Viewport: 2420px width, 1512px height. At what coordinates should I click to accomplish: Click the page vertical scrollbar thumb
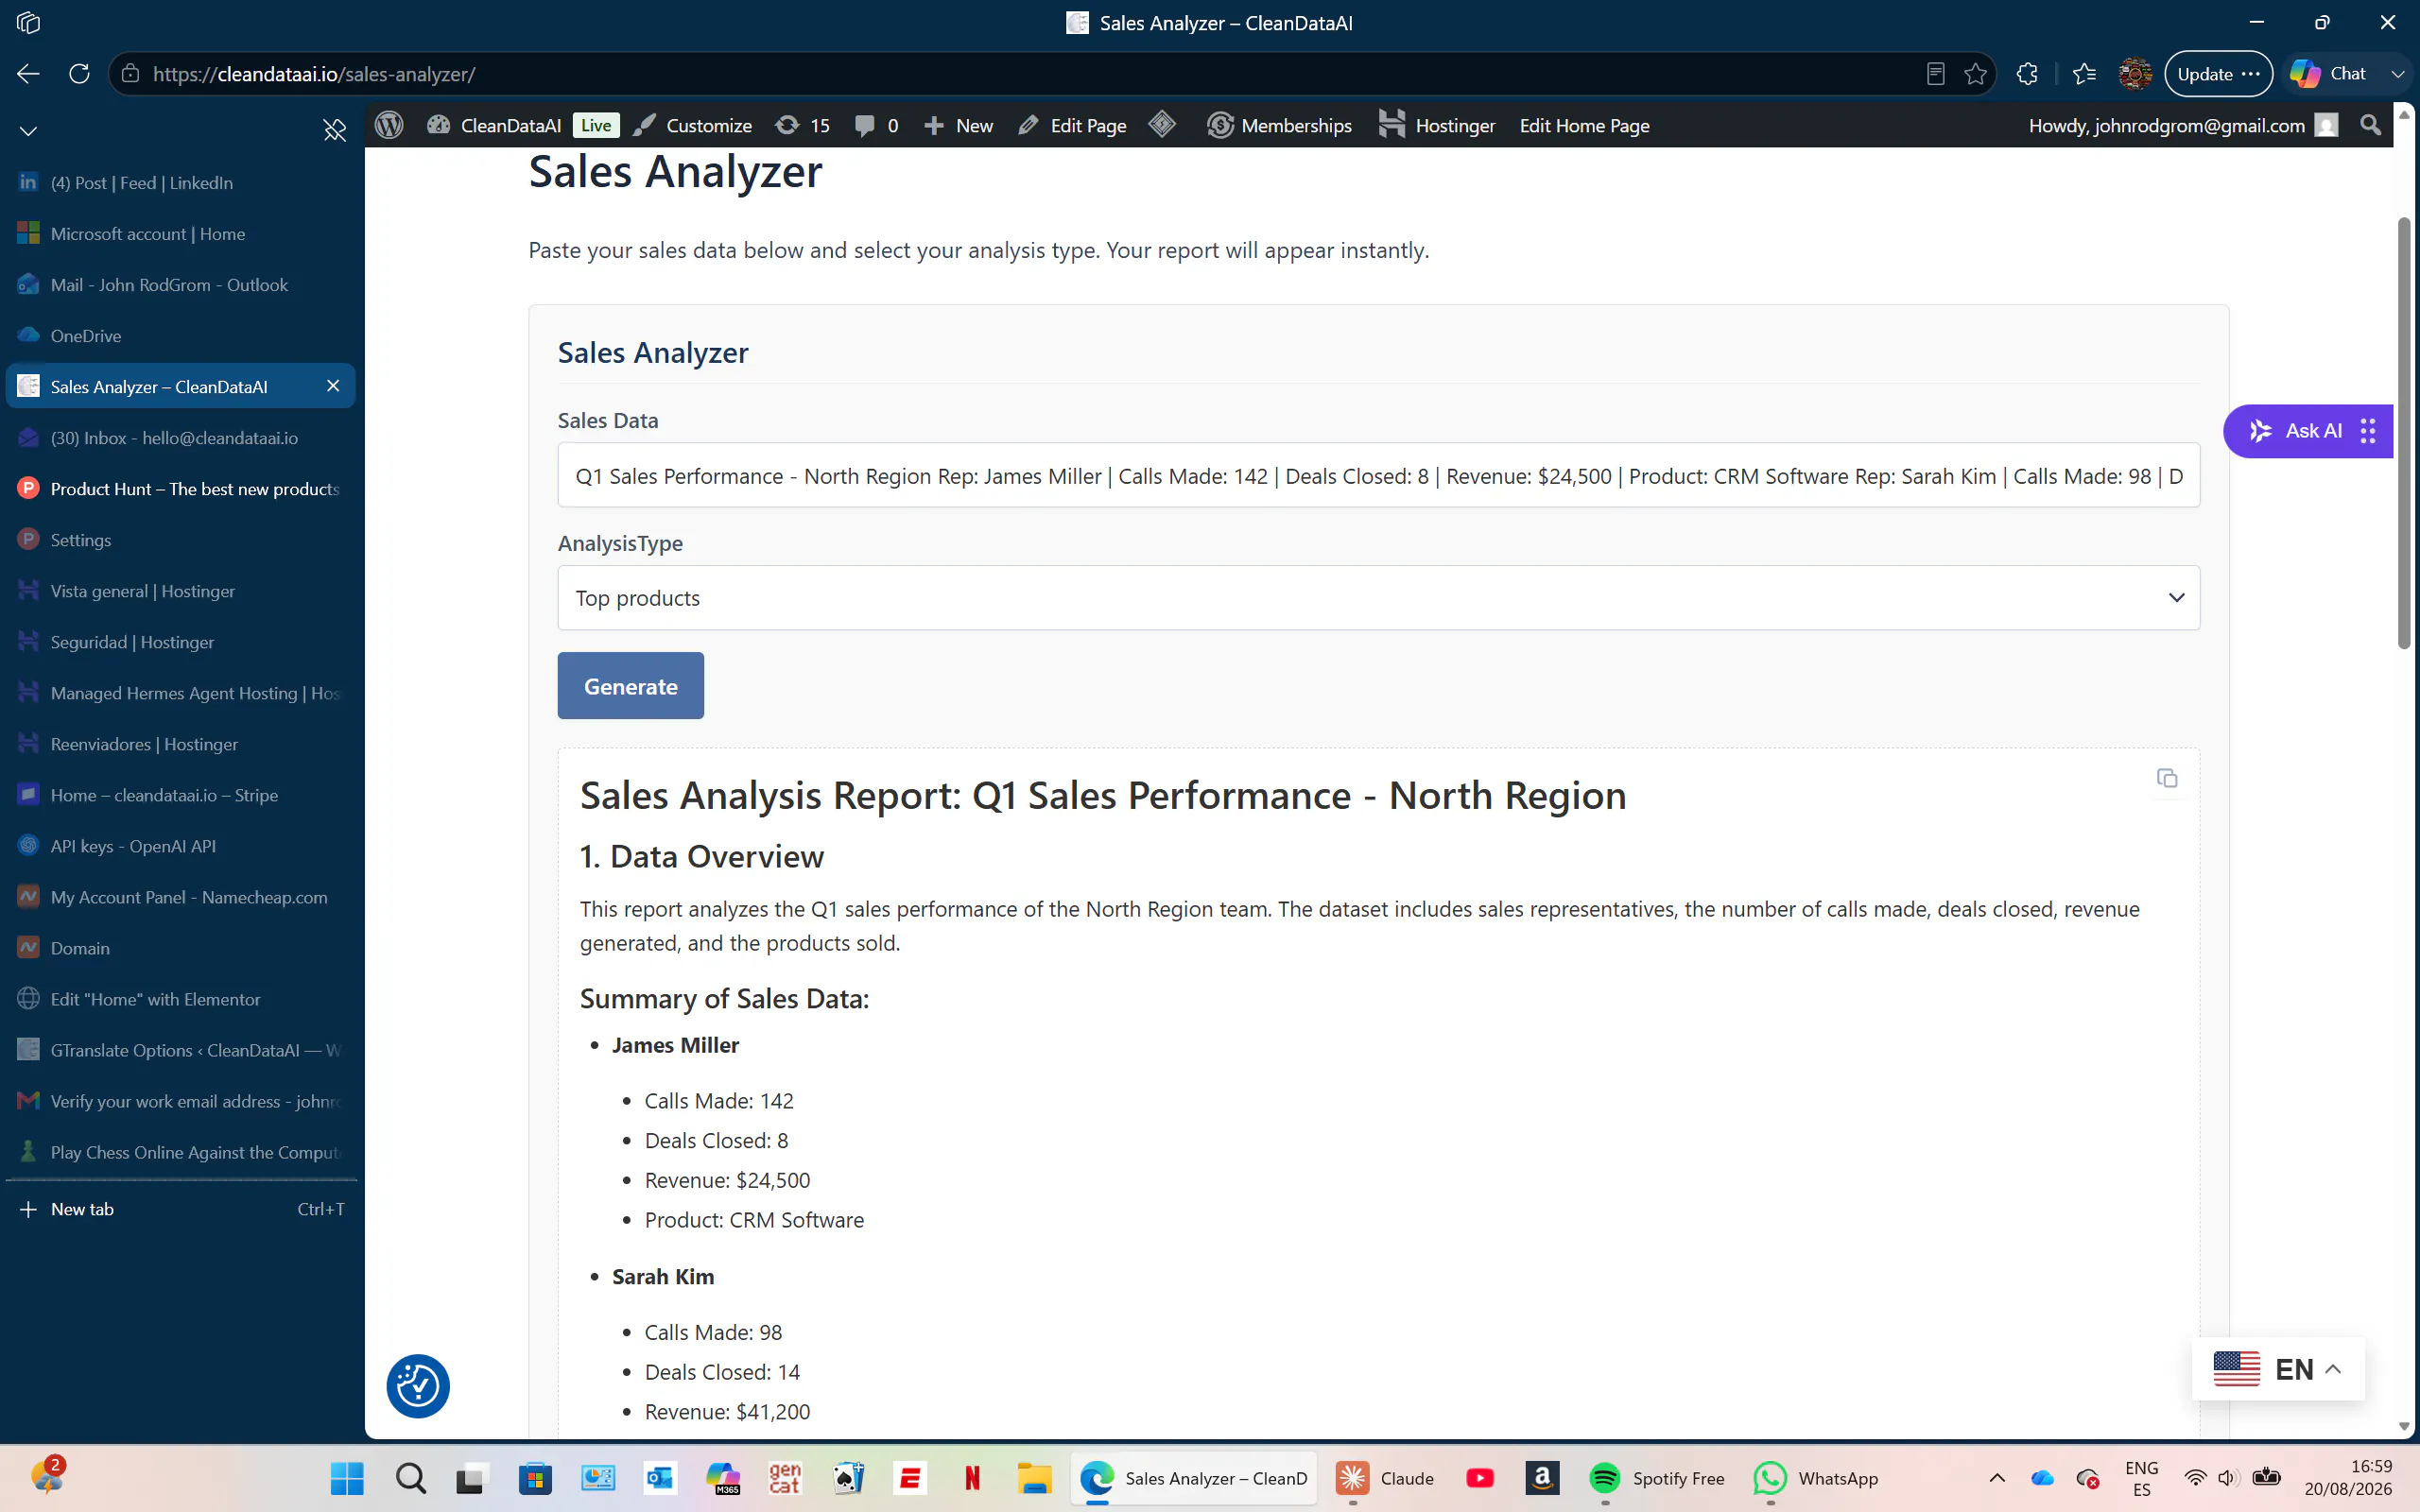(2404, 432)
